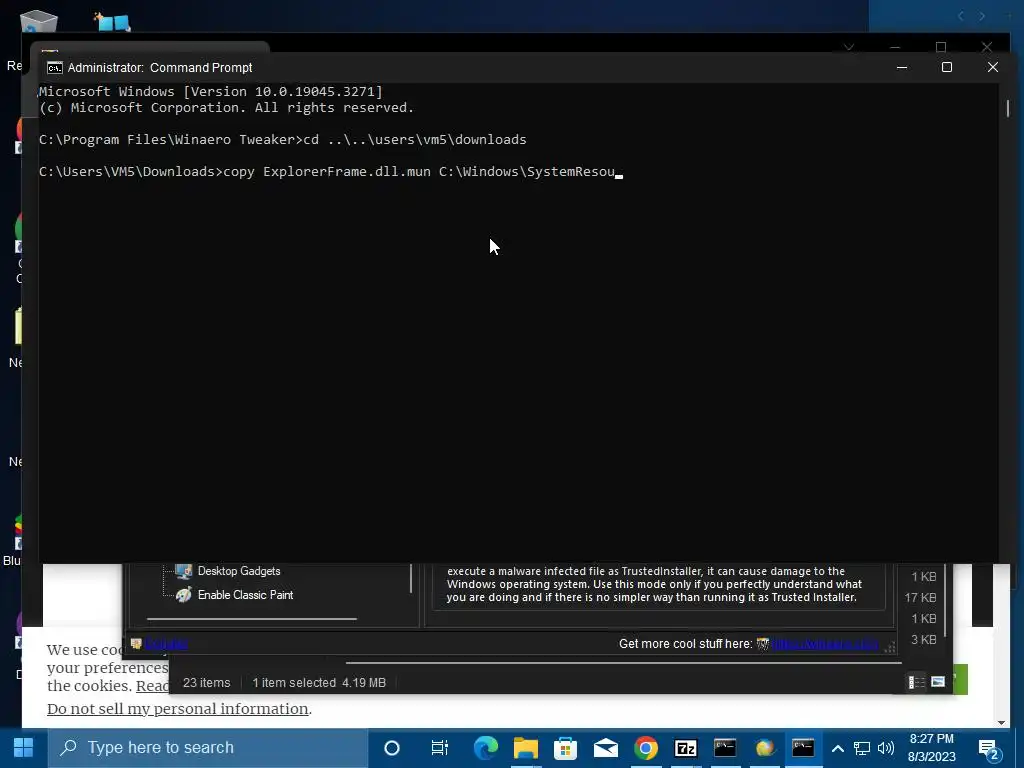This screenshot has height=768, width=1024.
Task: Open Winaero Tweaker taskbar icon
Action: (765, 748)
